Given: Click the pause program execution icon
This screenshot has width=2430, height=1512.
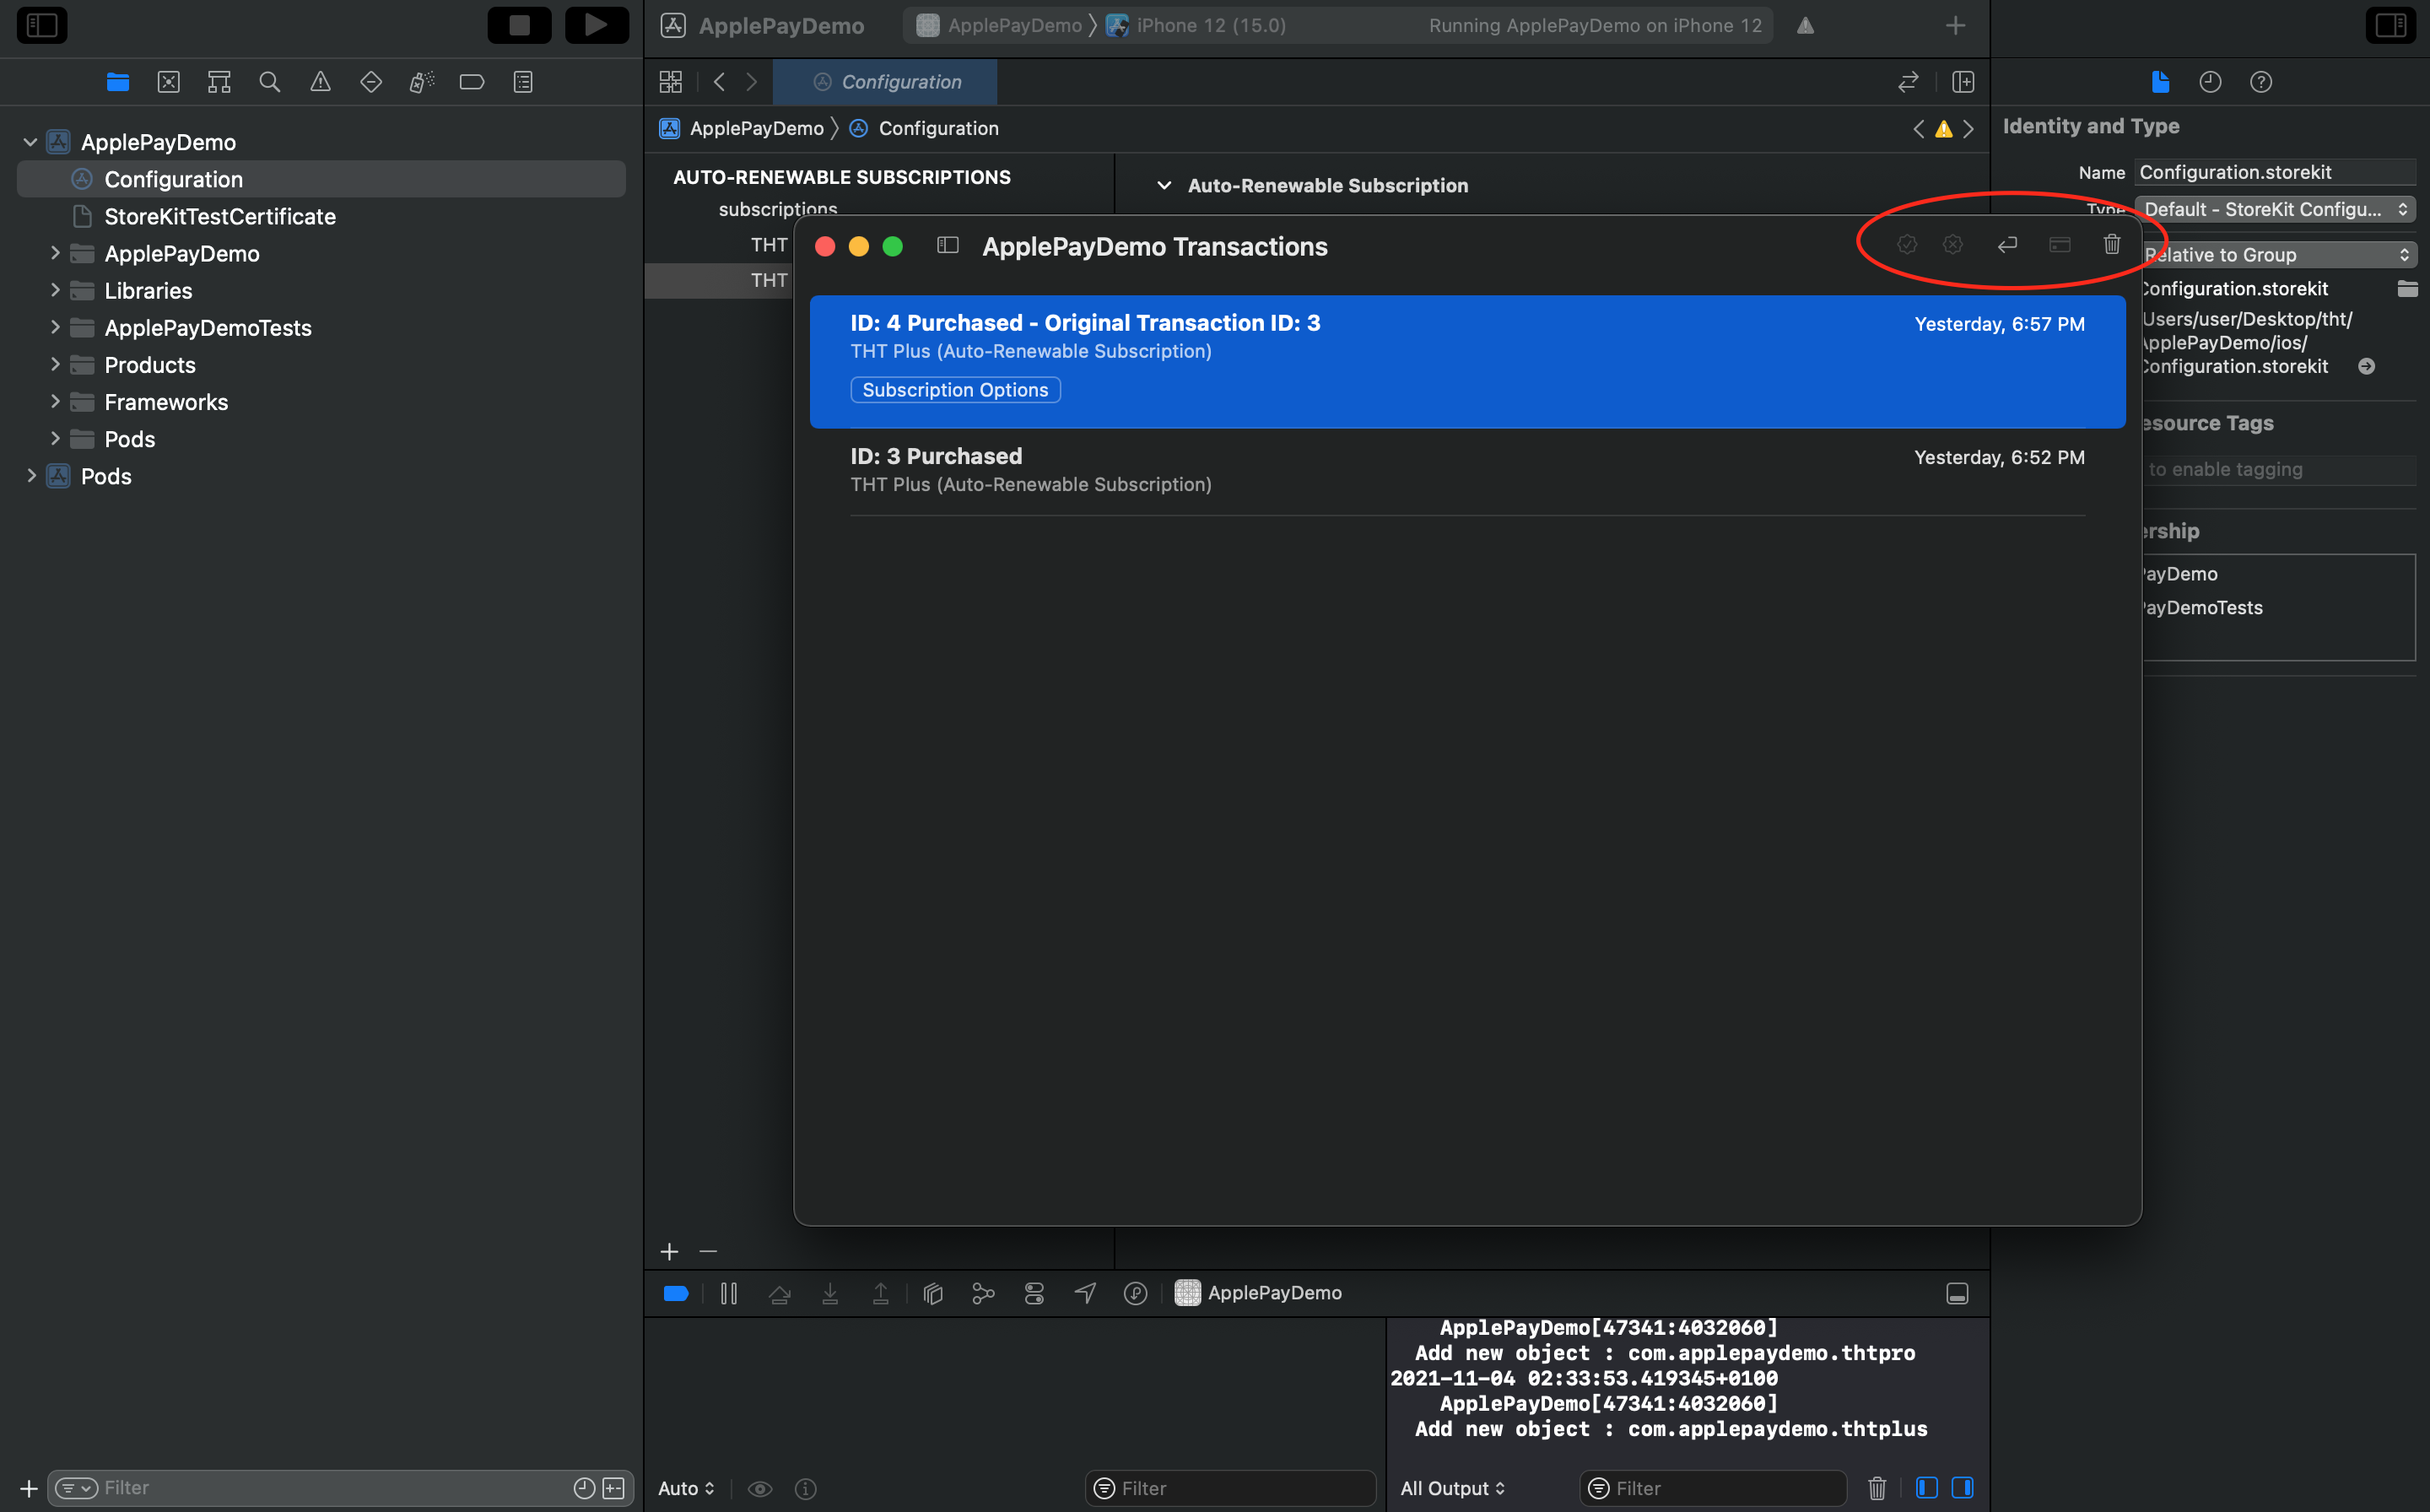Looking at the screenshot, I should [729, 1294].
